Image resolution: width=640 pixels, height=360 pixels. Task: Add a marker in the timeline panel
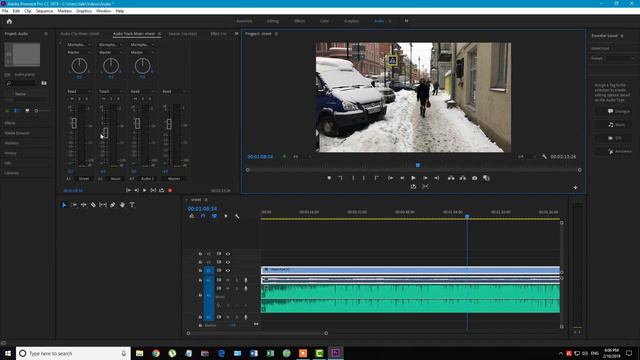226,216
